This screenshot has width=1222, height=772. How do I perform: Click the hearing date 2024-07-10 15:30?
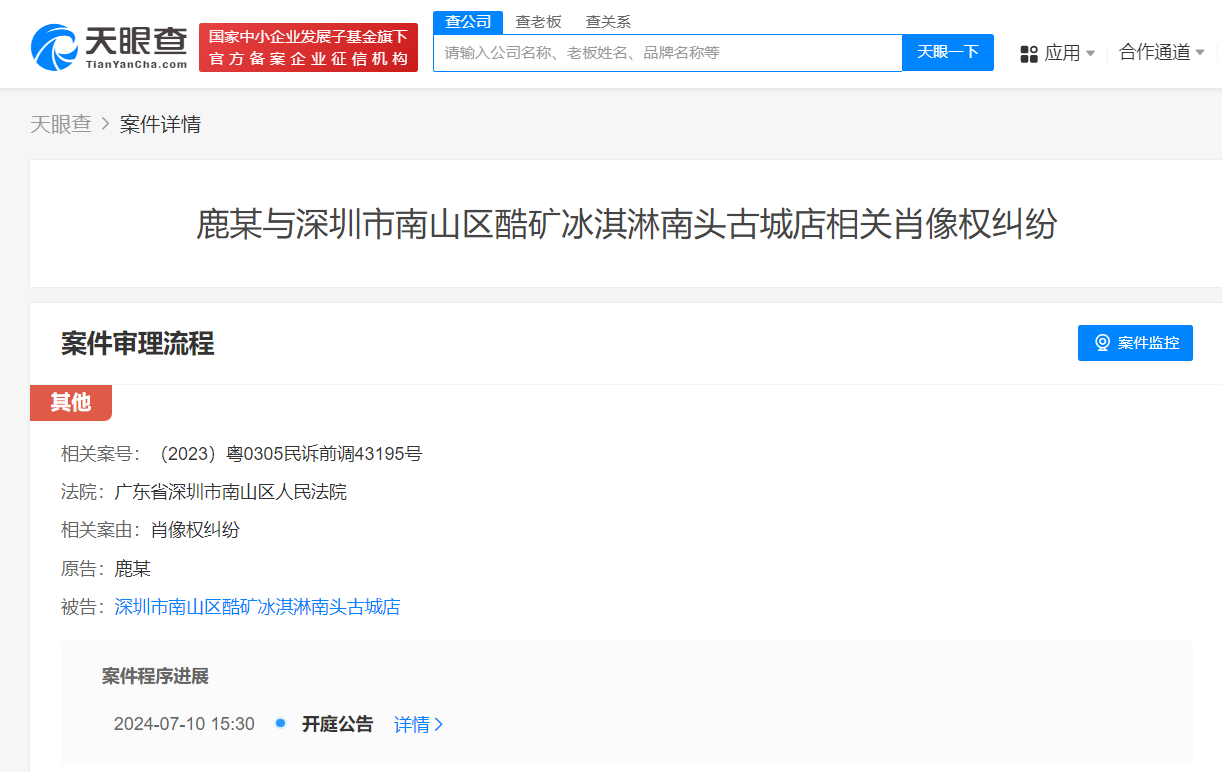[184, 723]
